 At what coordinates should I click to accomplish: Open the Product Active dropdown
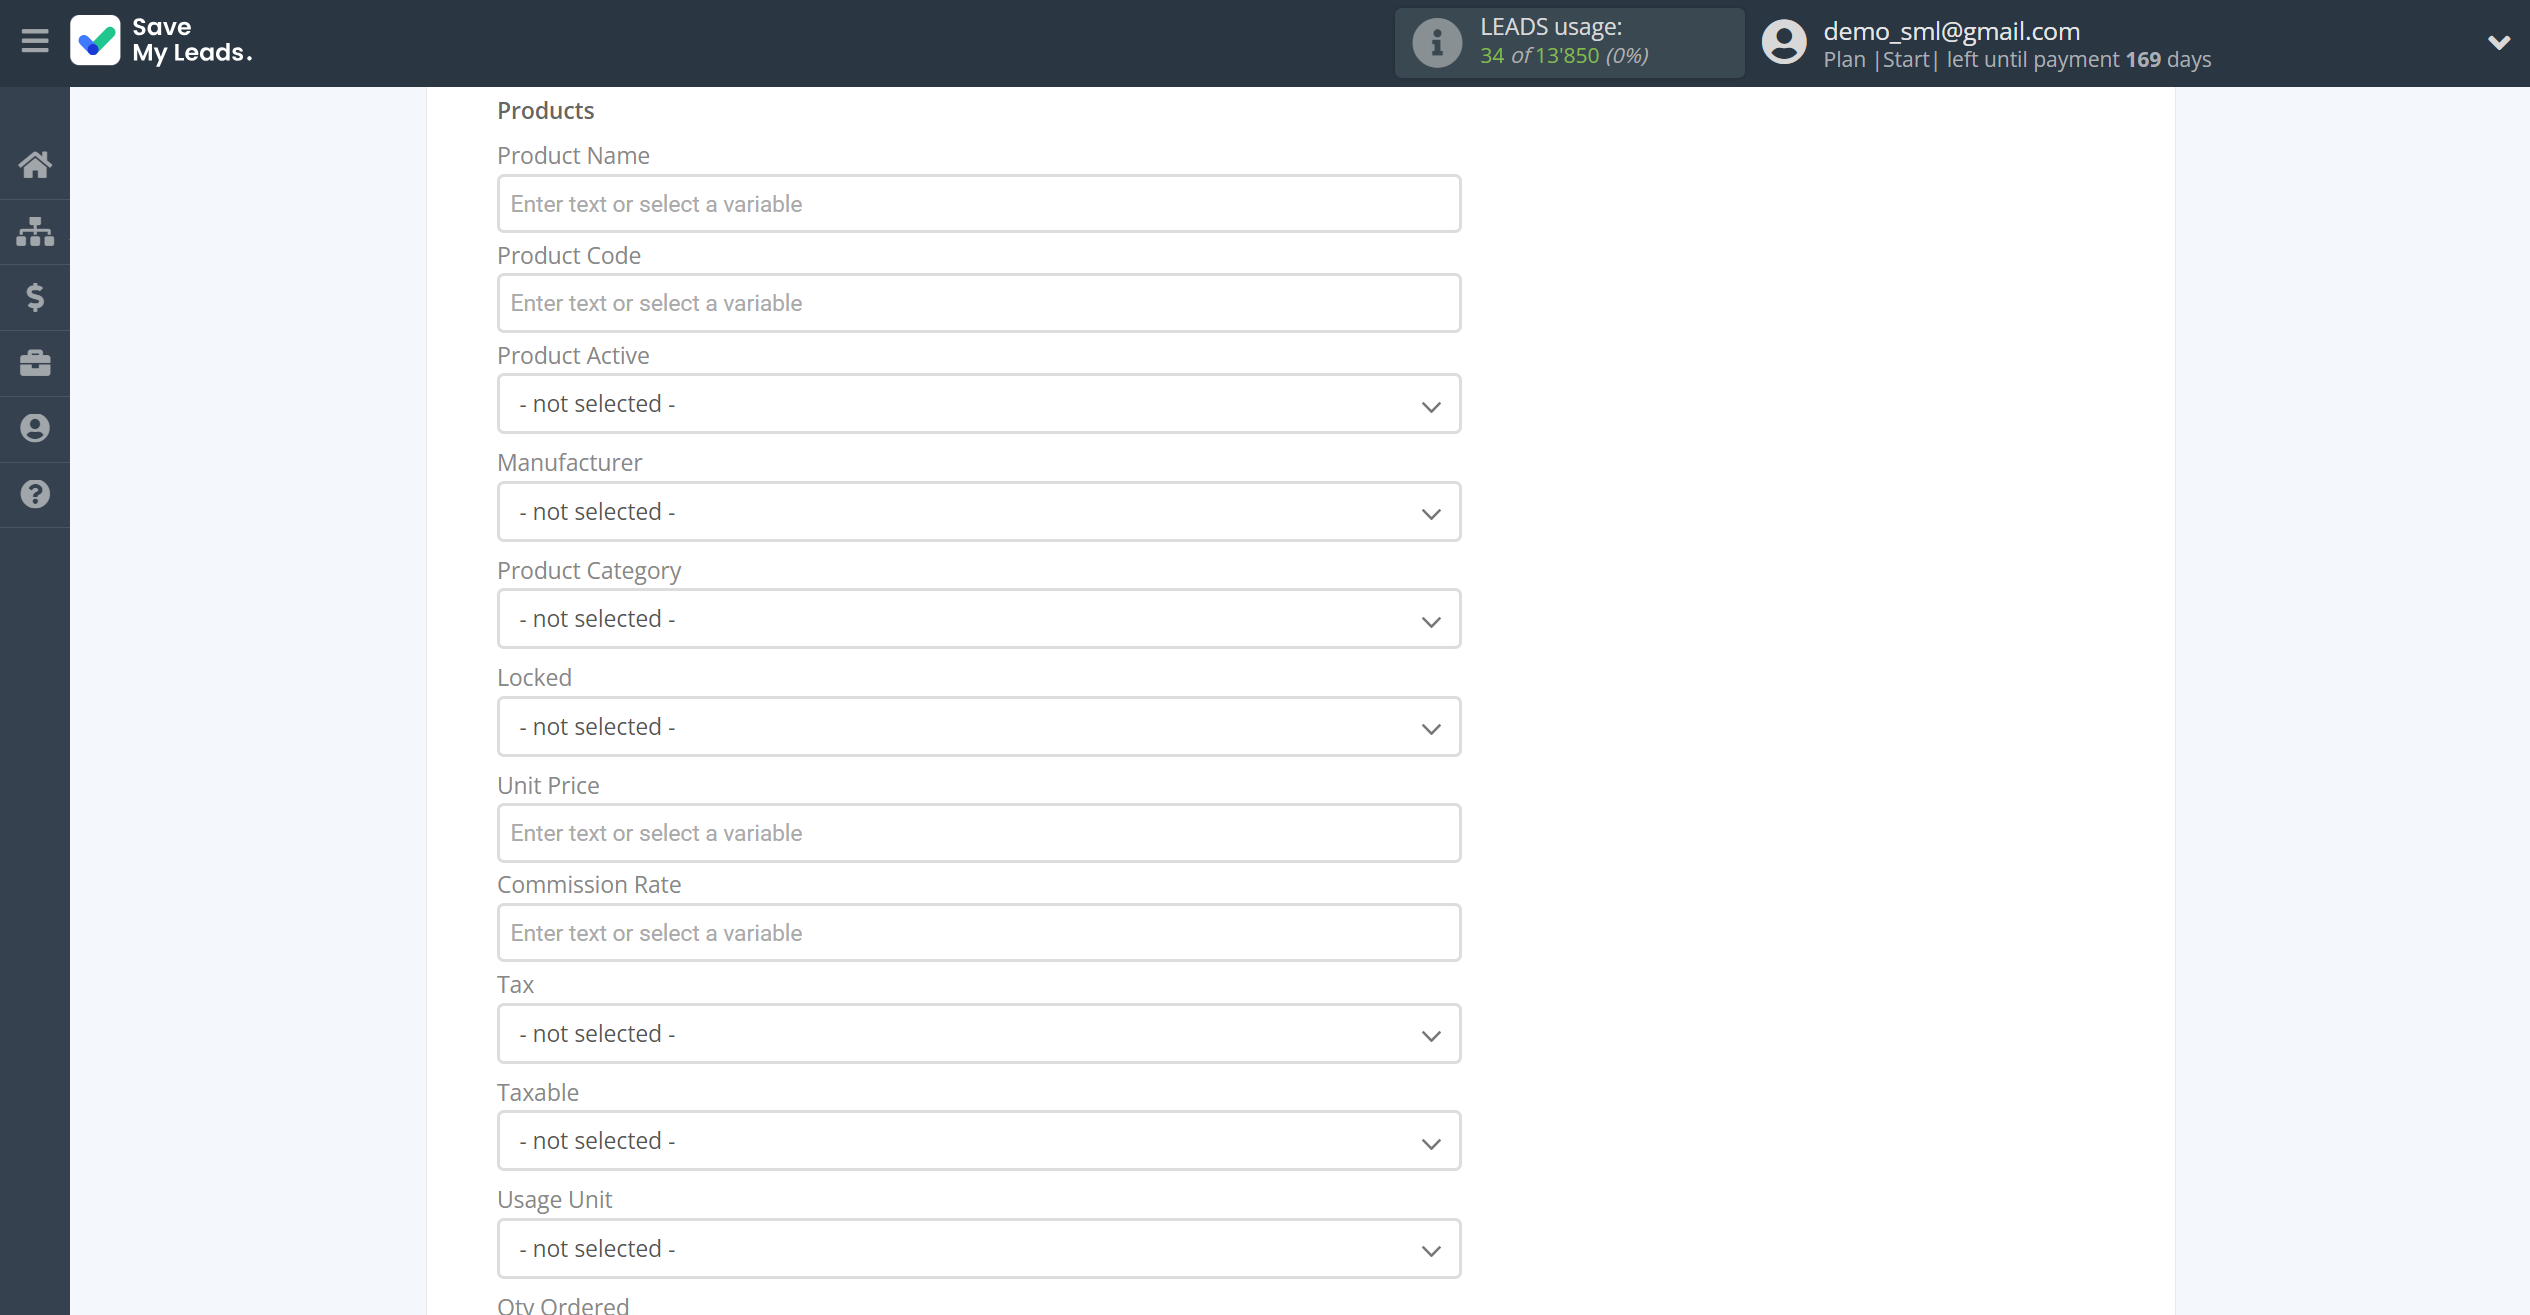(978, 404)
